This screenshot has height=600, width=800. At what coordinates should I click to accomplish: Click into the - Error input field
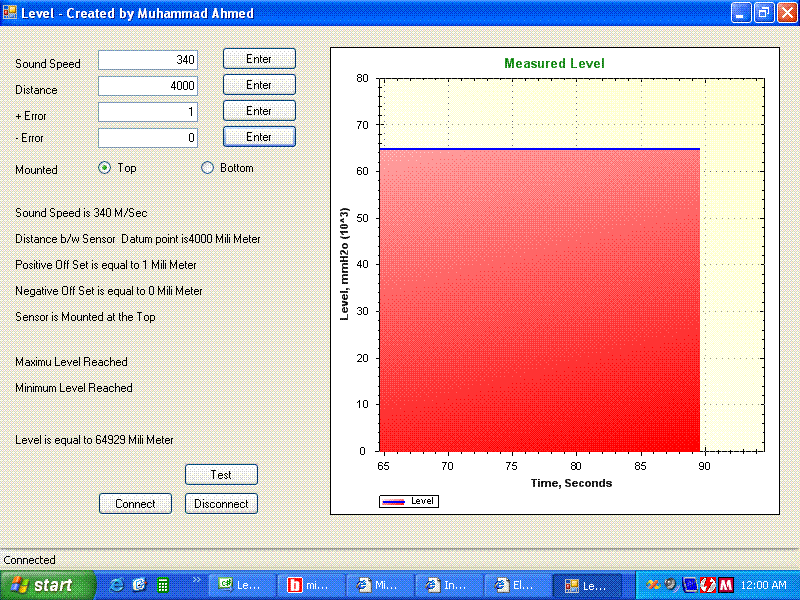click(148, 138)
